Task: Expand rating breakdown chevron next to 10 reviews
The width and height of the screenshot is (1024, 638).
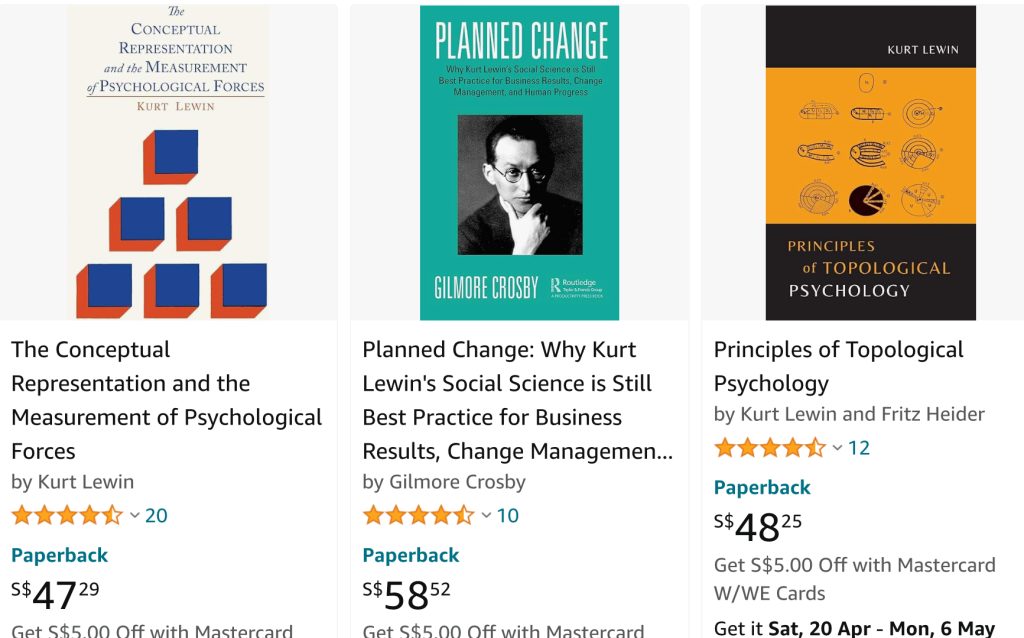Action: 486,516
